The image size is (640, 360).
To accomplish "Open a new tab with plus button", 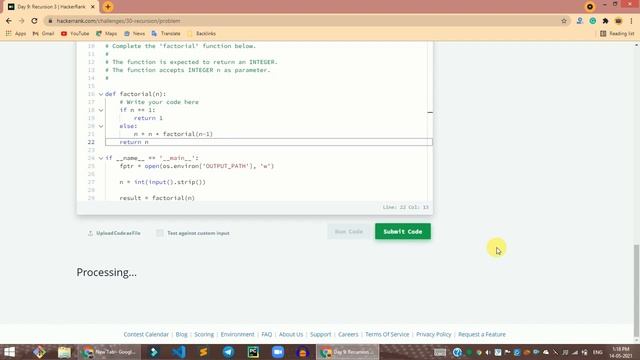I will click(108, 7).
